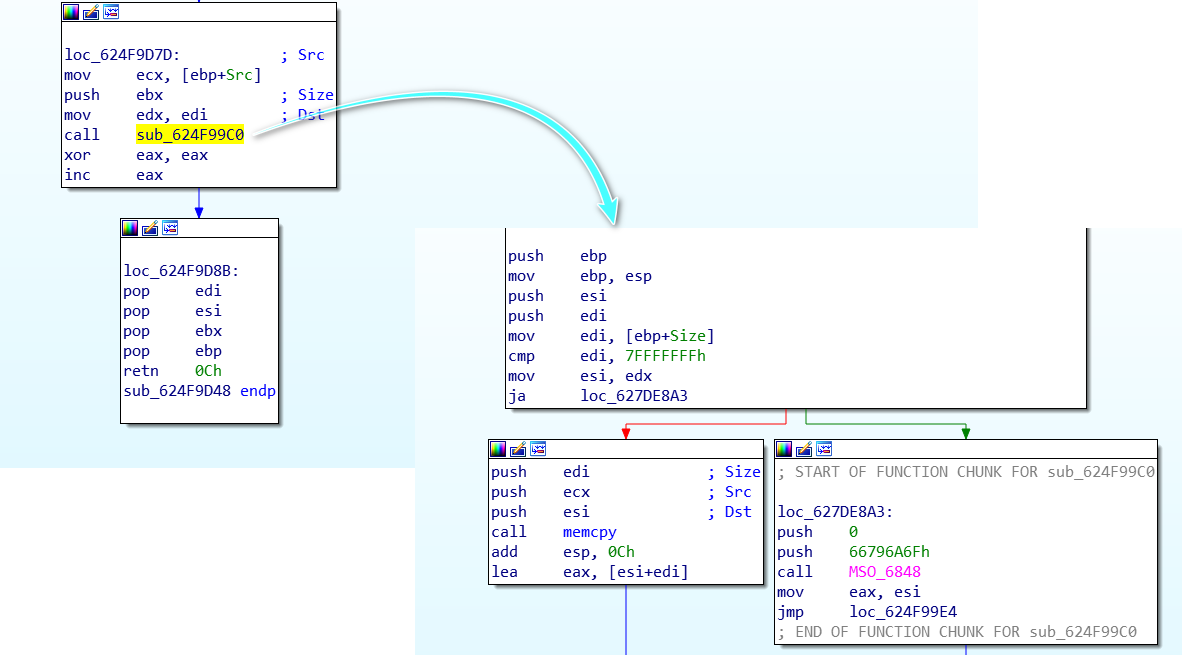The width and height of the screenshot is (1182, 656).
Task: Click the memcpy function name
Action: click(589, 532)
